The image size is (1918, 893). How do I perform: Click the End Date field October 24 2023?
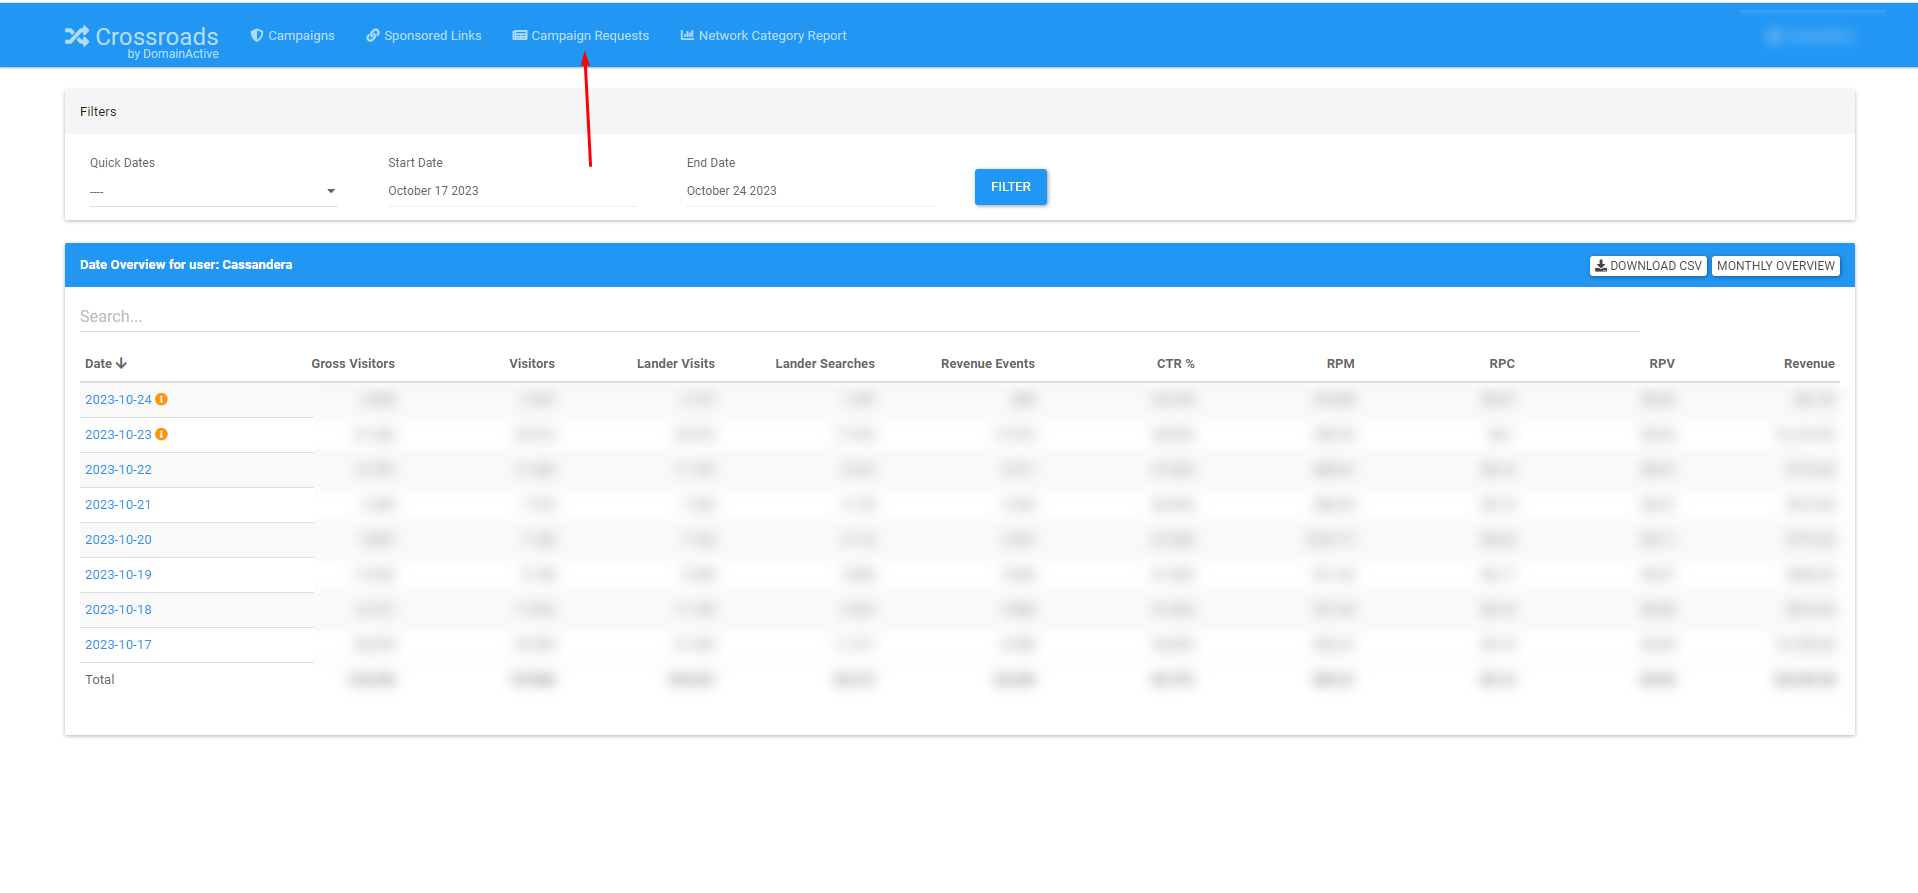click(810, 191)
